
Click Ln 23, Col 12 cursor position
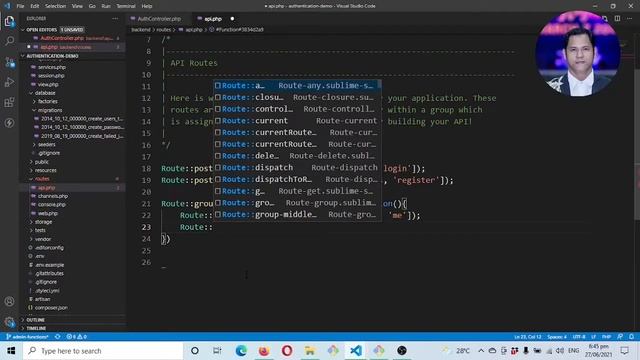527,337
